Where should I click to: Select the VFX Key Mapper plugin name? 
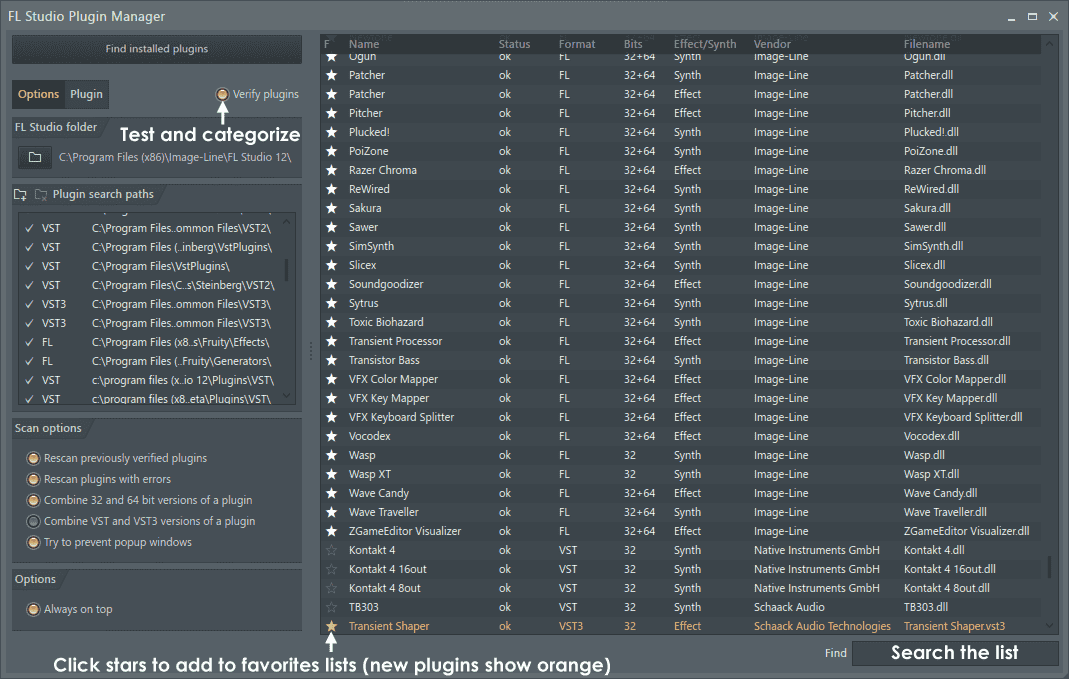click(389, 398)
